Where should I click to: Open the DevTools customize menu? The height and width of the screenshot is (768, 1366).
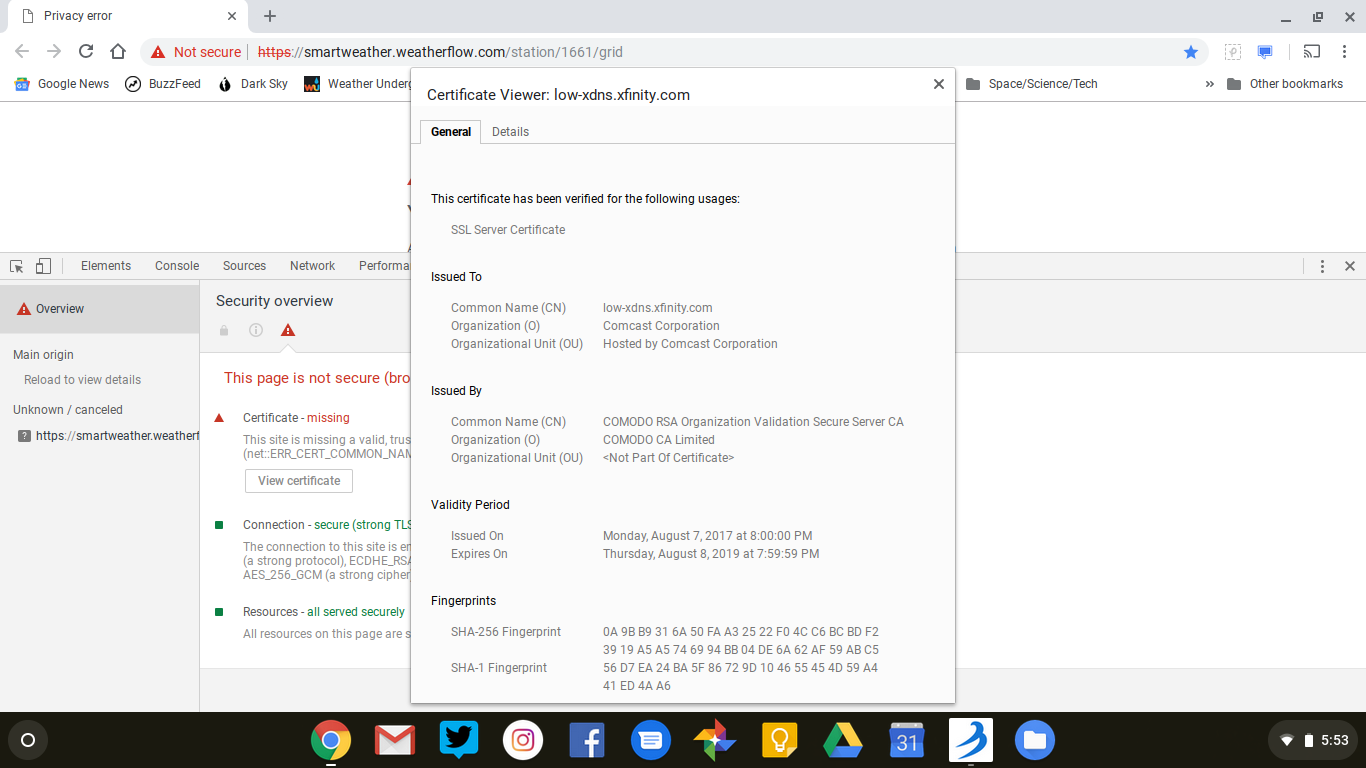(1322, 266)
